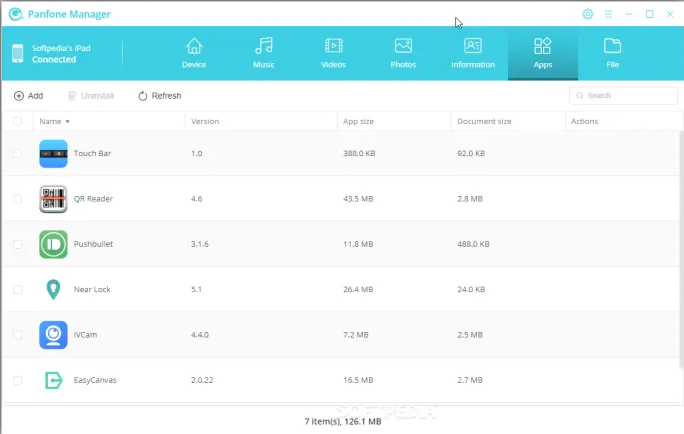
Task: Click the Uninstall button
Action: pos(91,96)
